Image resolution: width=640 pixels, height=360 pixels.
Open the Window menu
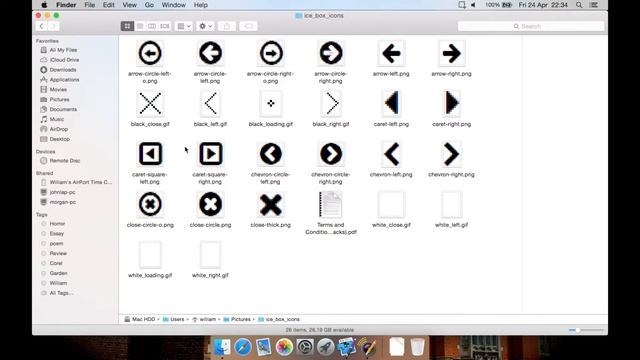point(173,5)
